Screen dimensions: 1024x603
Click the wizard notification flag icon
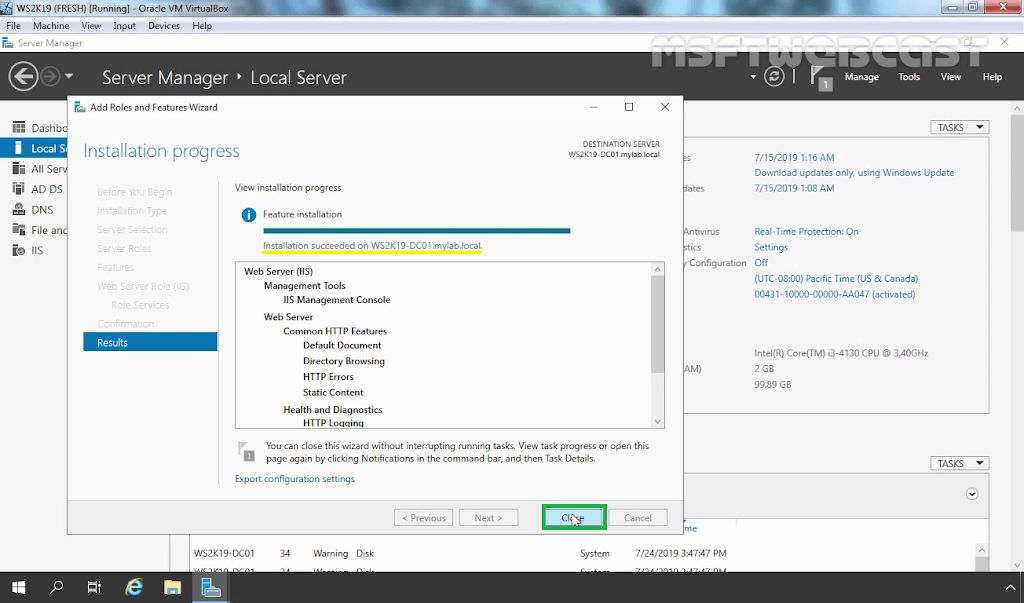(246, 451)
